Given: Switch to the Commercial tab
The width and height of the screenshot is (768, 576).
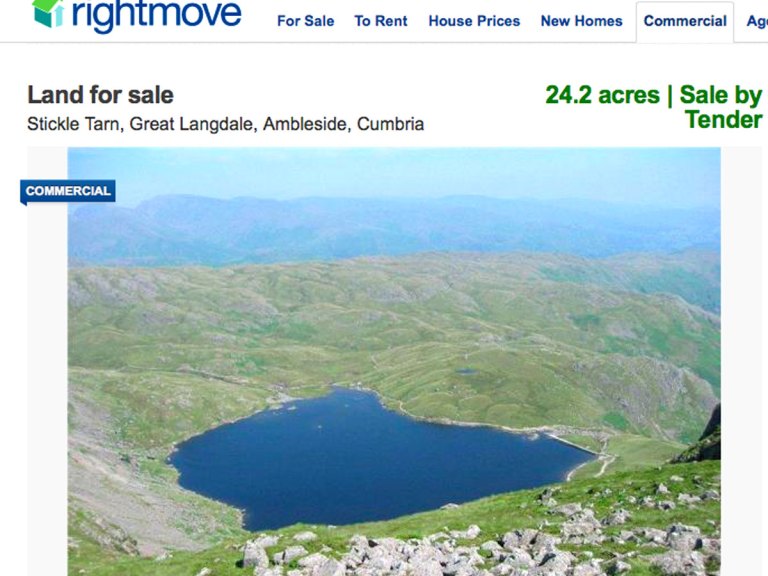Looking at the screenshot, I should point(685,22).
